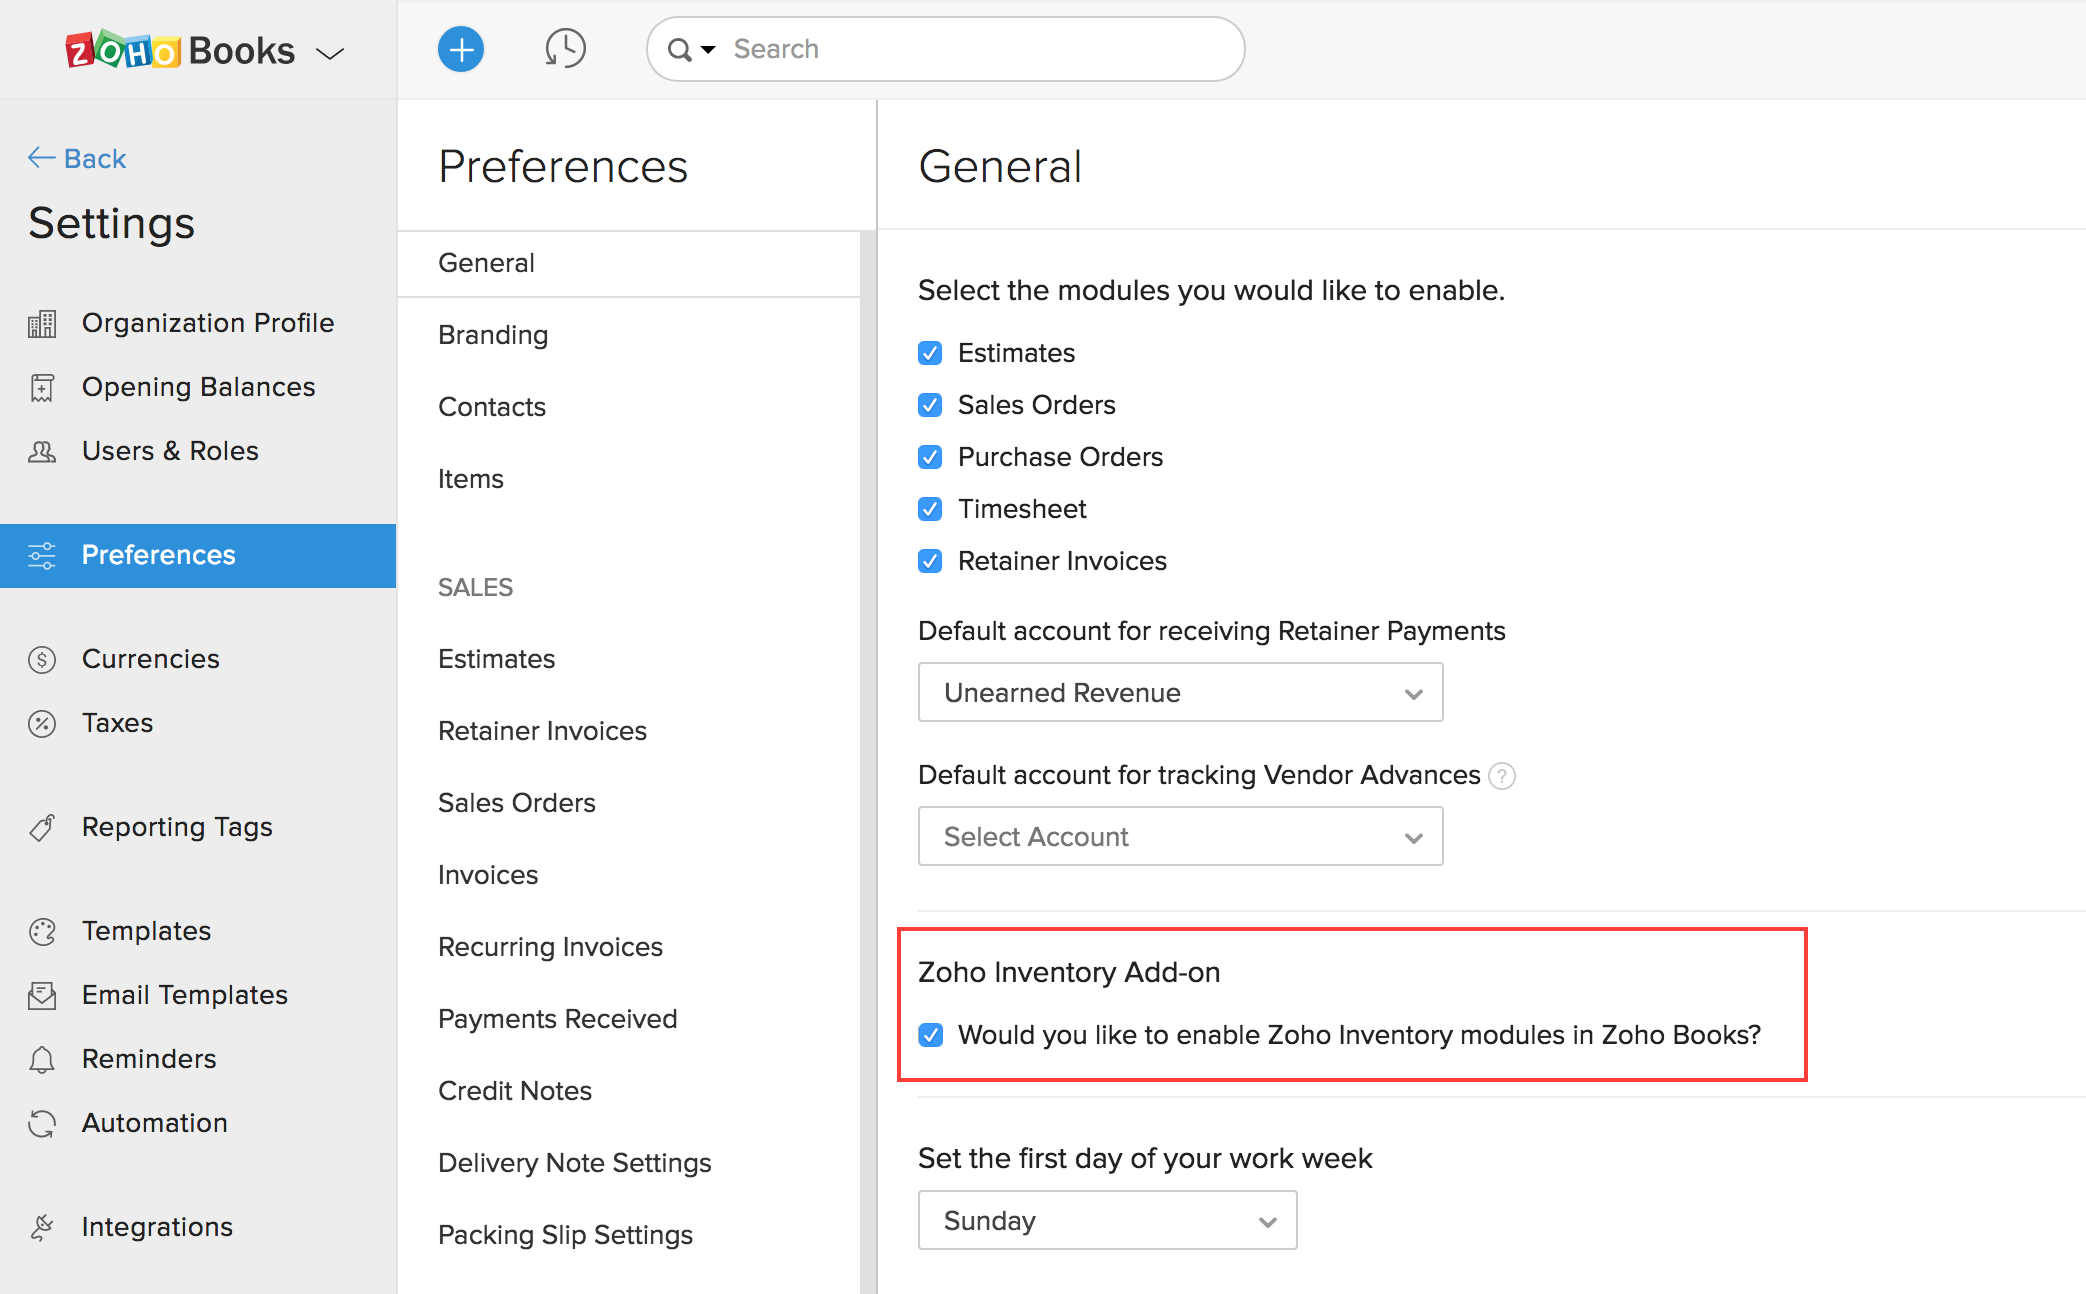Click the Reporting Tags icon
2086x1294 pixels.
42,826
